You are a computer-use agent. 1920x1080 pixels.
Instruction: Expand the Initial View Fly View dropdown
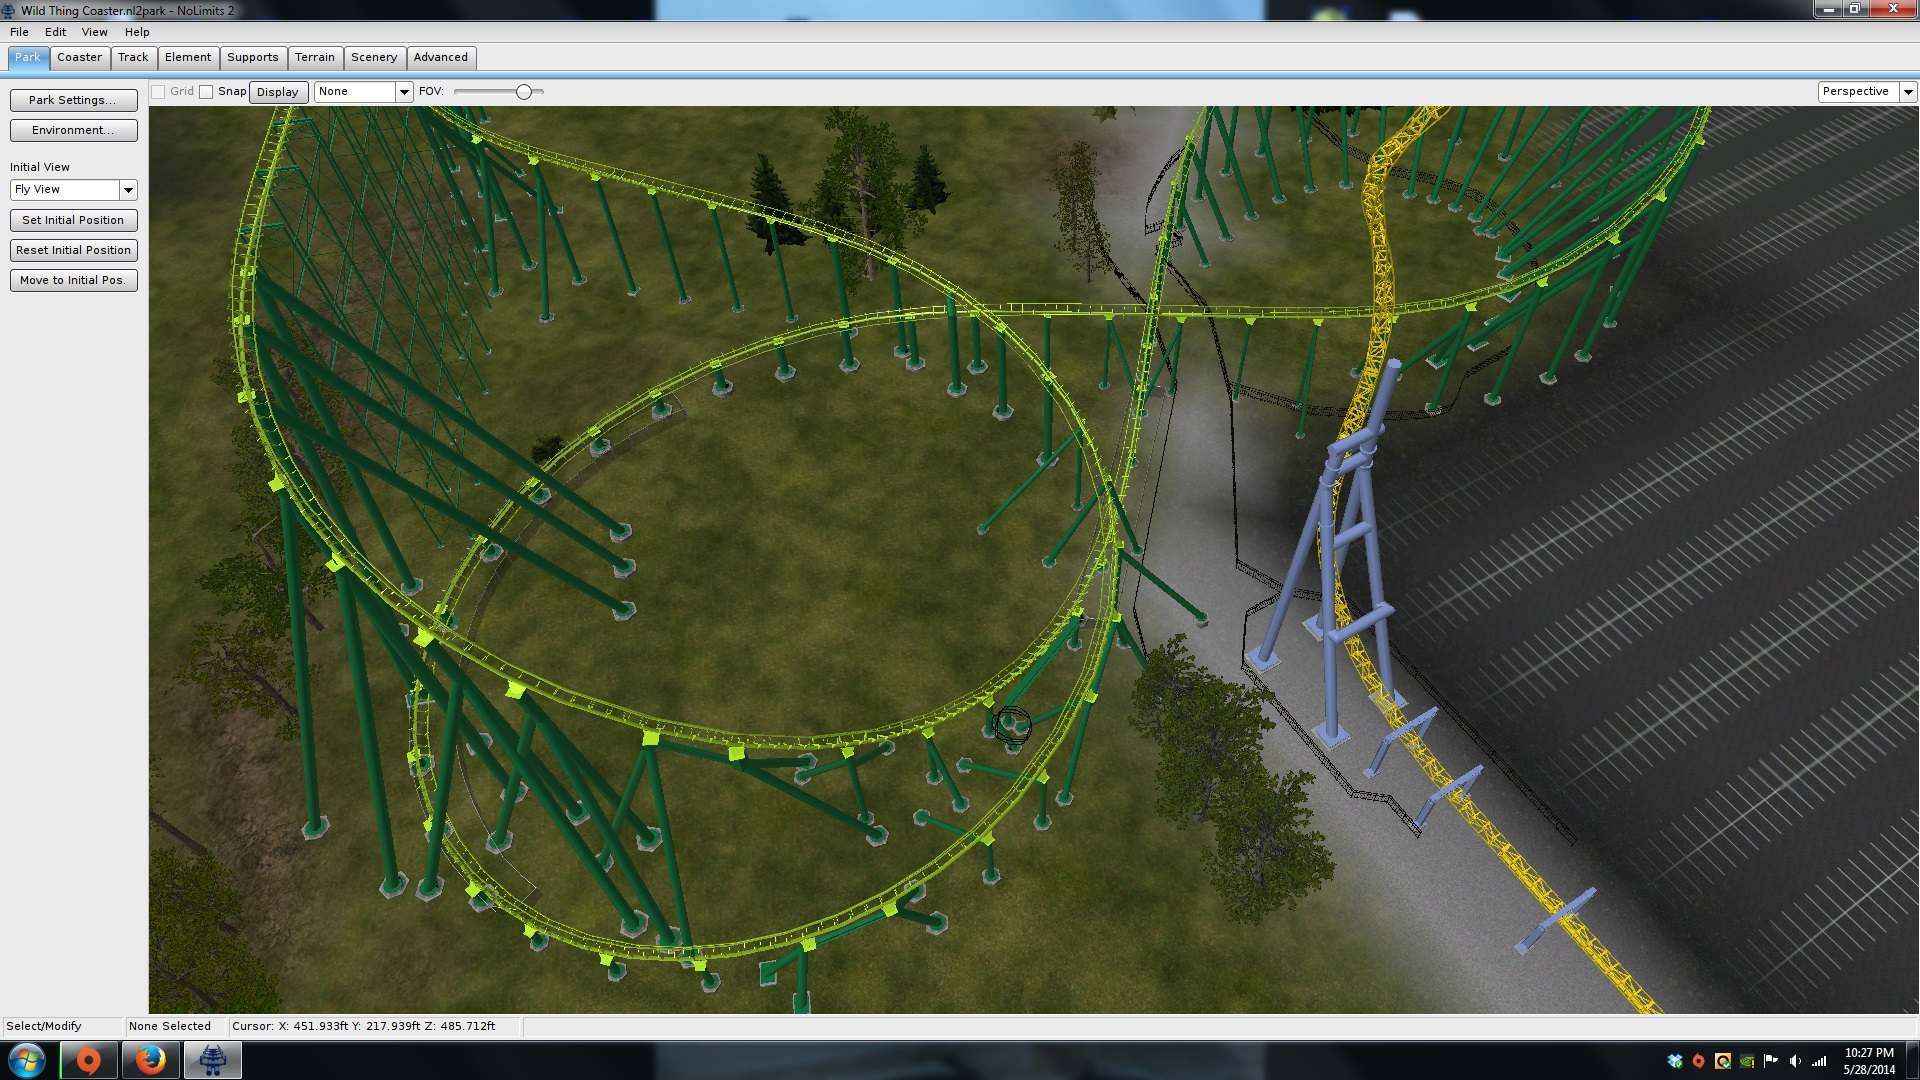[128, 190]
